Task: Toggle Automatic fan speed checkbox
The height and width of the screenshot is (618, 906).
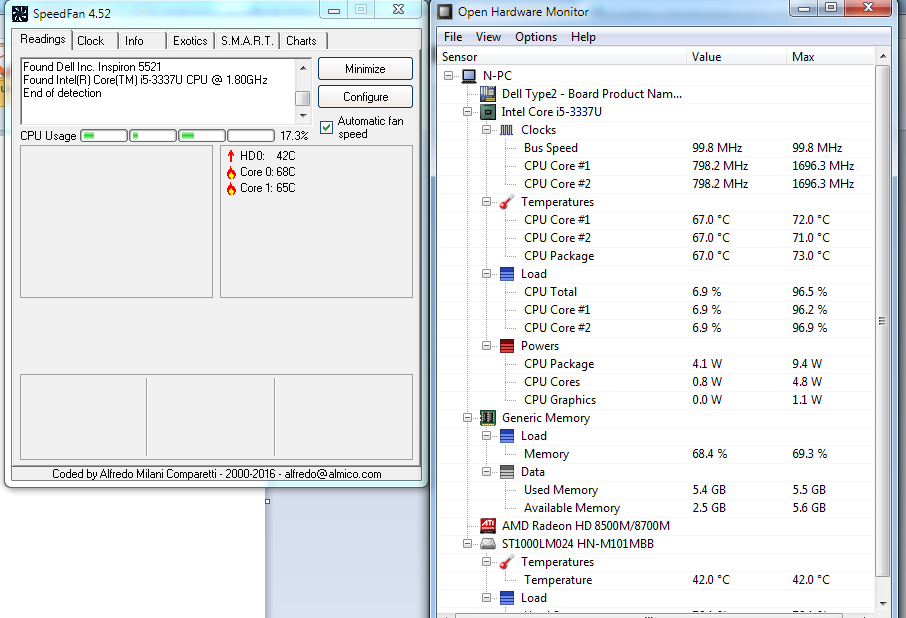Action: coord(326,127)
